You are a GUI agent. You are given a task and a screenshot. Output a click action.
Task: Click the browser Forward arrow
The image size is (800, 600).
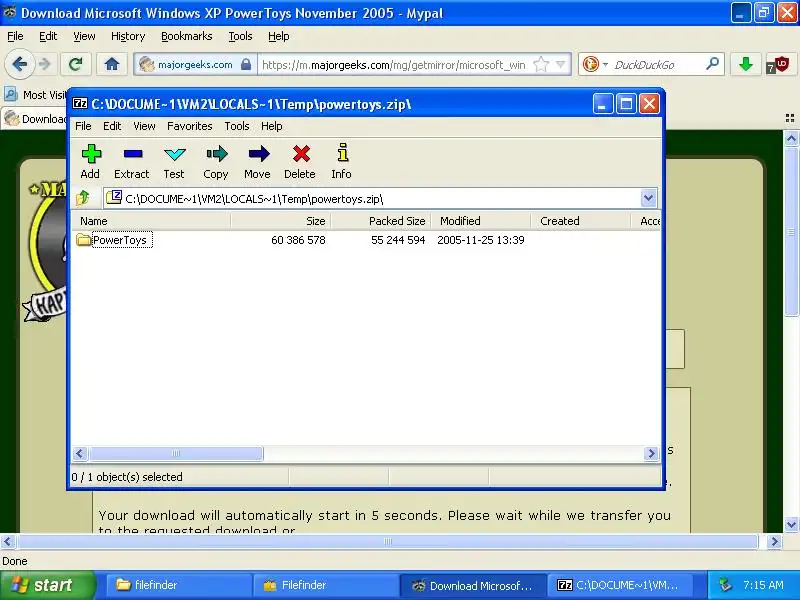point(45,64)
